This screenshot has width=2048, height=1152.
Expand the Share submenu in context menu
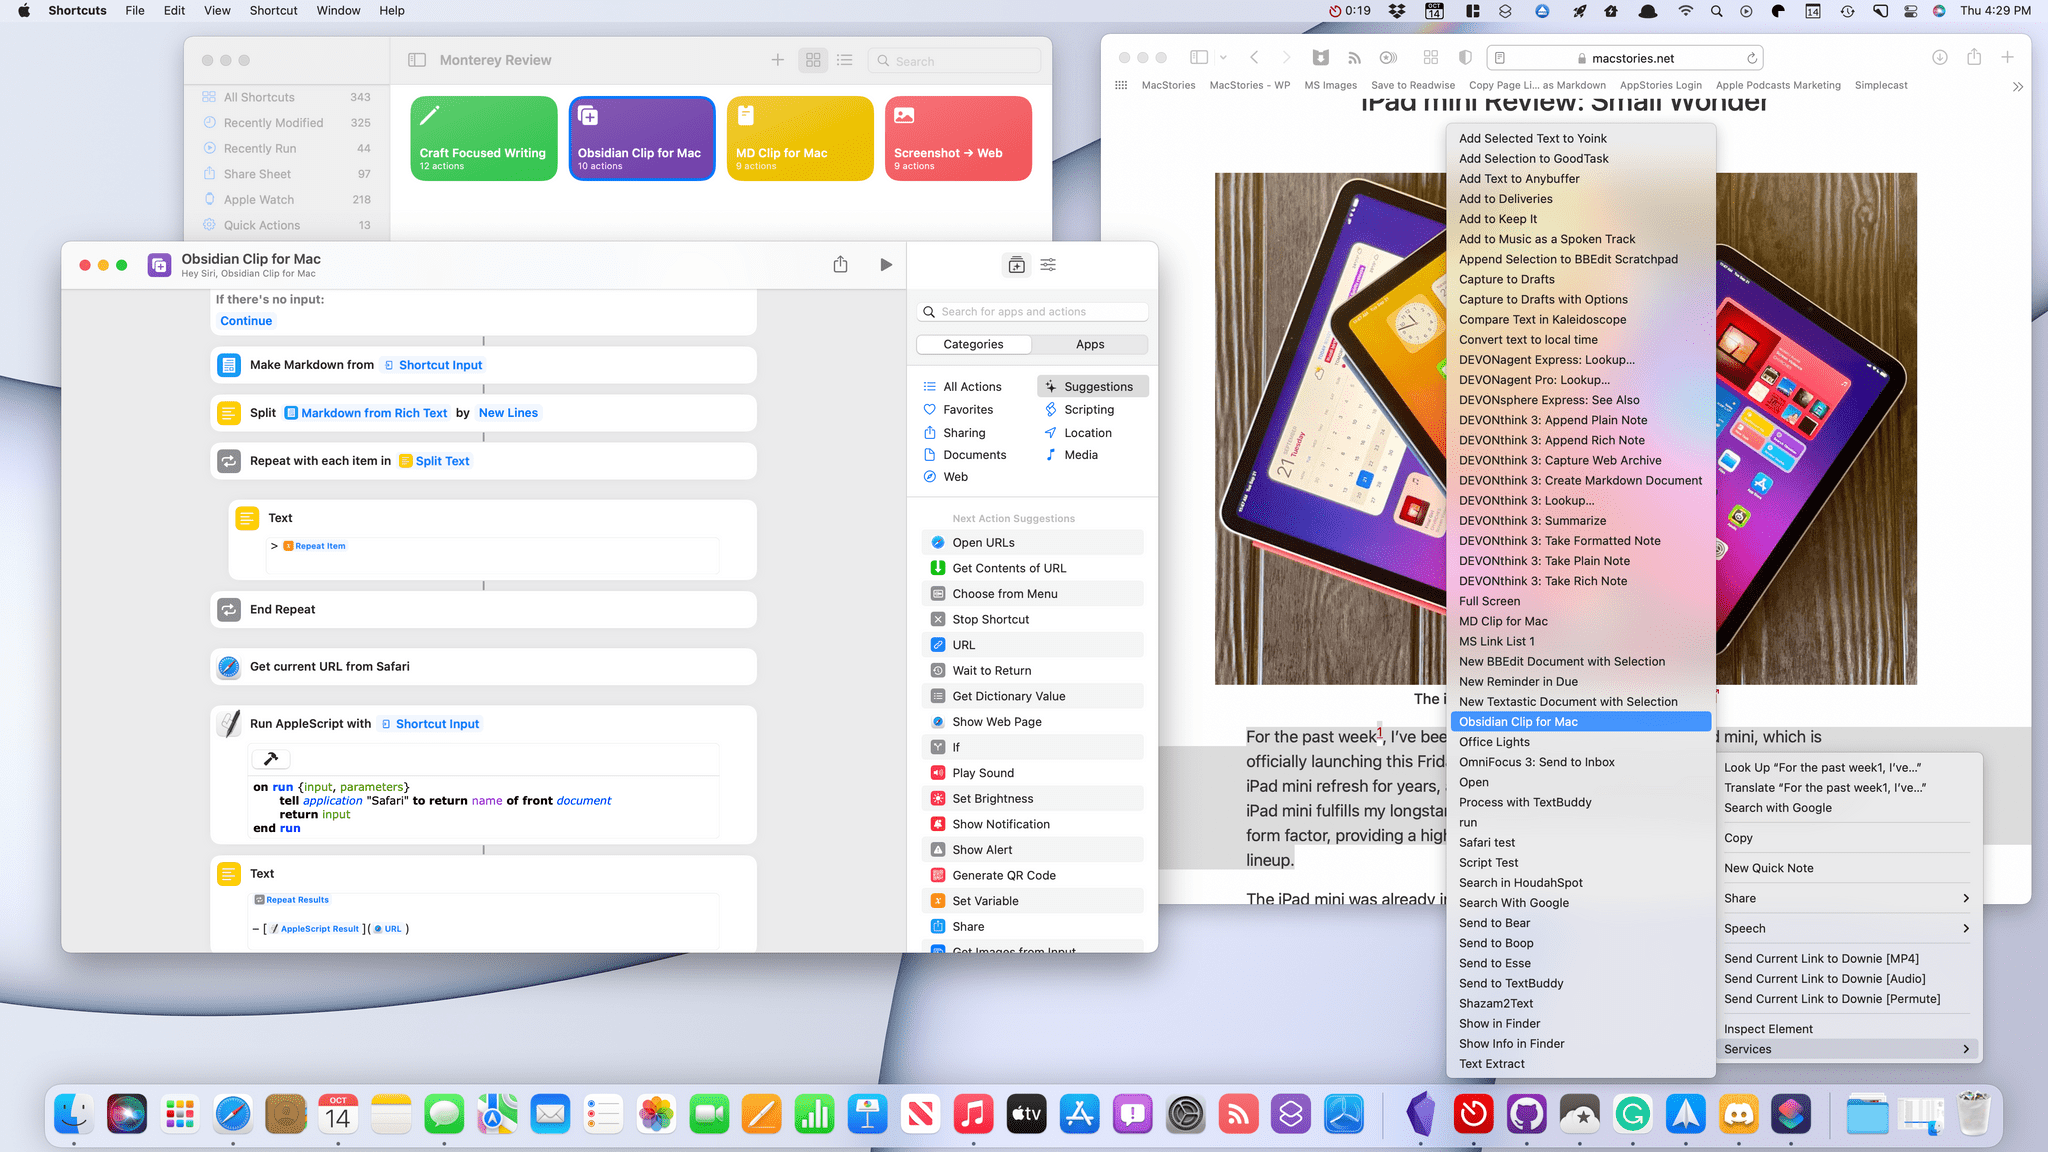point(1846,898)
